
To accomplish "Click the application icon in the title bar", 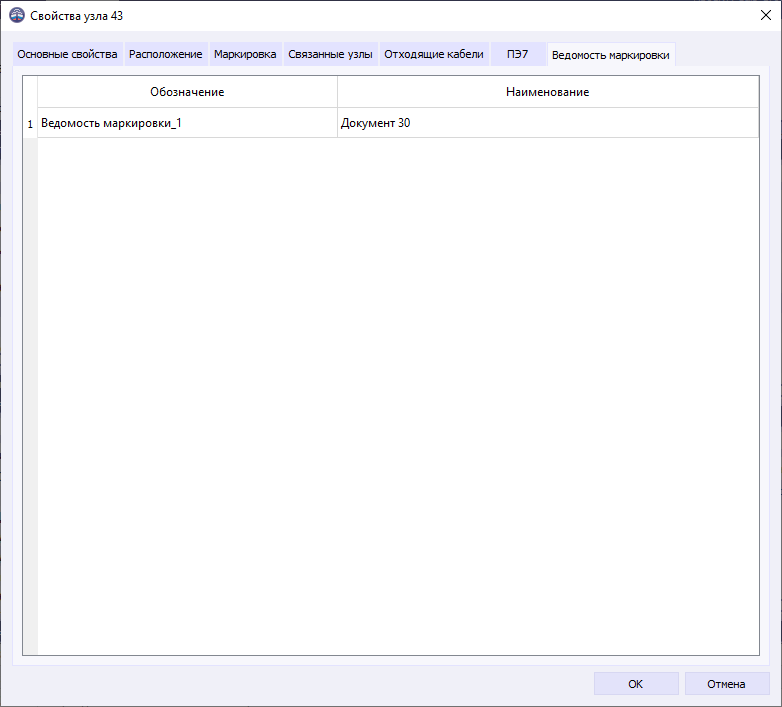I will point(17,16).
